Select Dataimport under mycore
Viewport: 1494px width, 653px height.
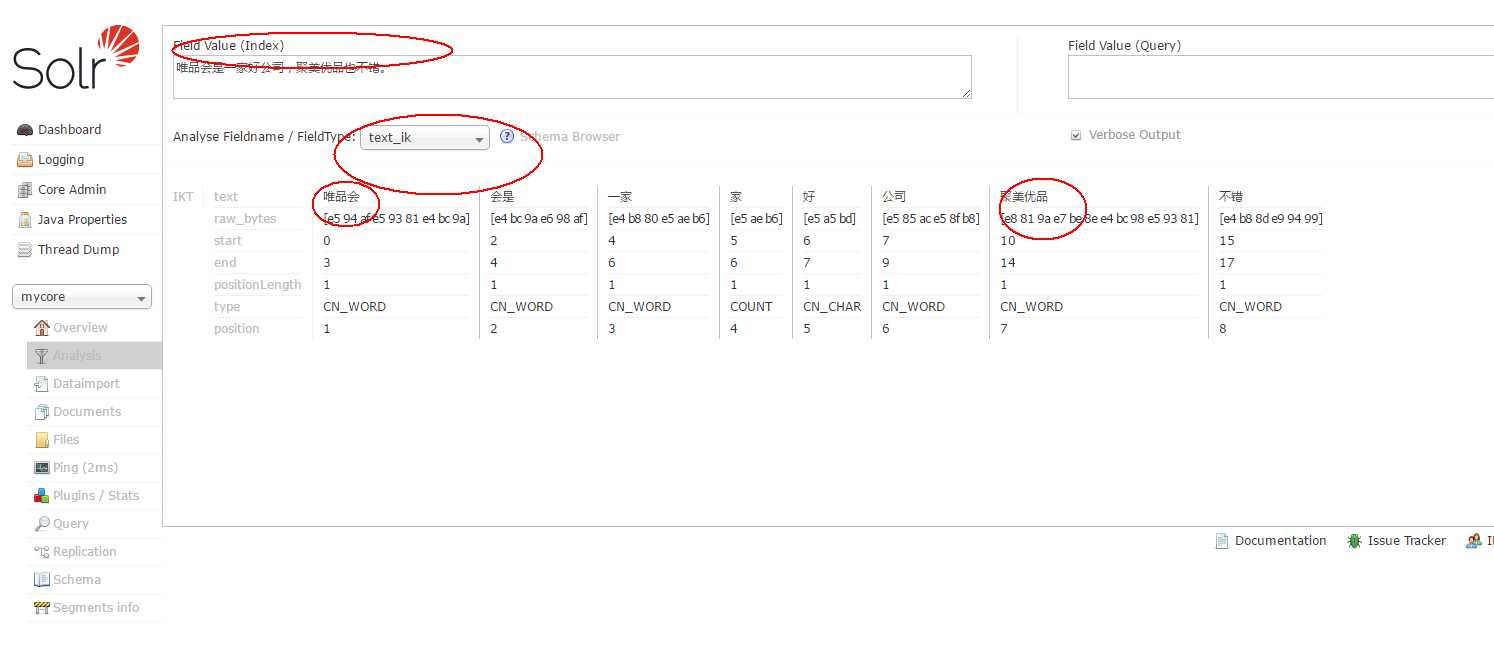point(86,384)
